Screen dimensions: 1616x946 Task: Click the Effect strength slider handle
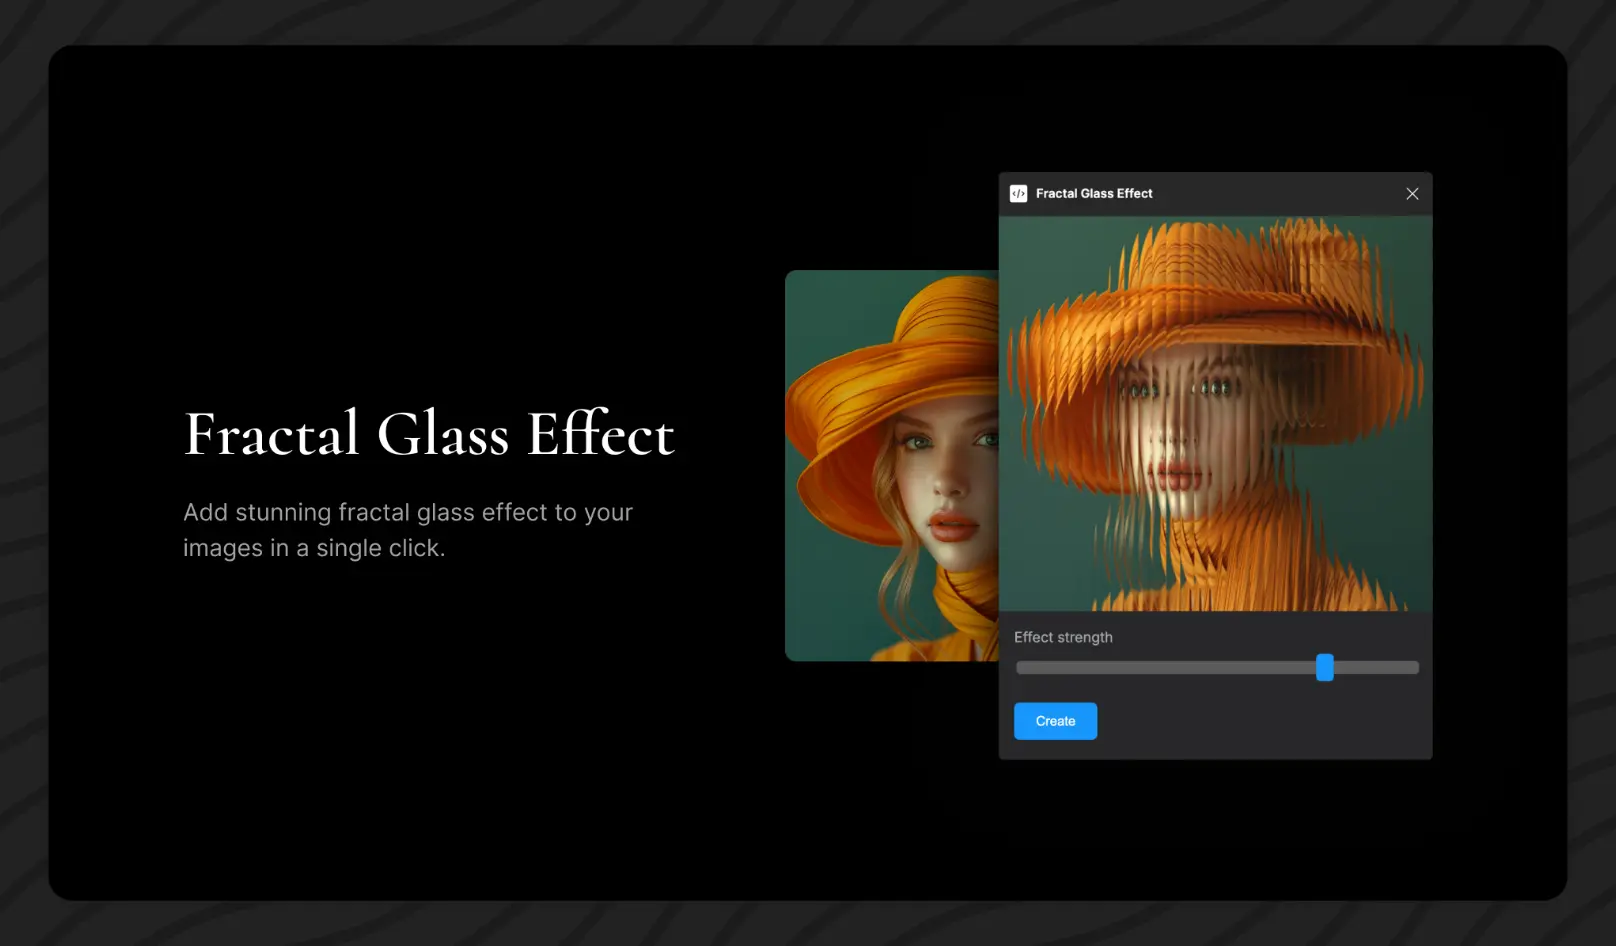[1325, 667]
